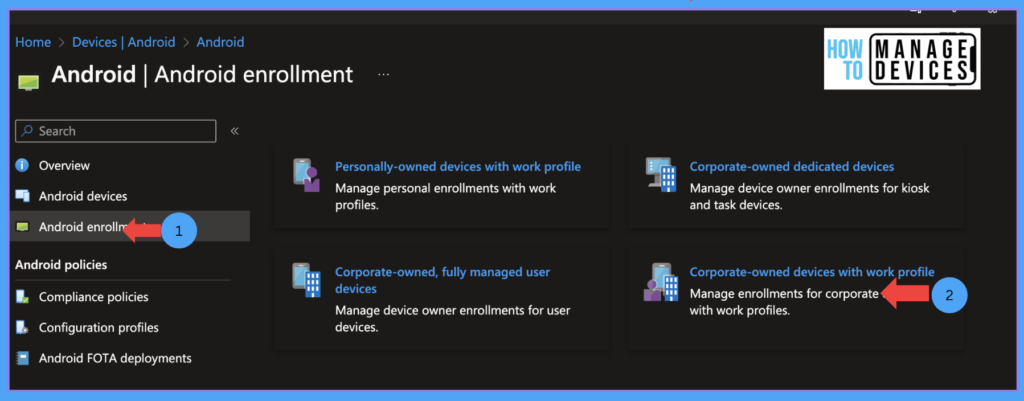Screen dimensions: 1024x401
Task: Click 'Manage device owner enrollments for user devices' text
Action: pyautogui.click(x=453, y=319)
